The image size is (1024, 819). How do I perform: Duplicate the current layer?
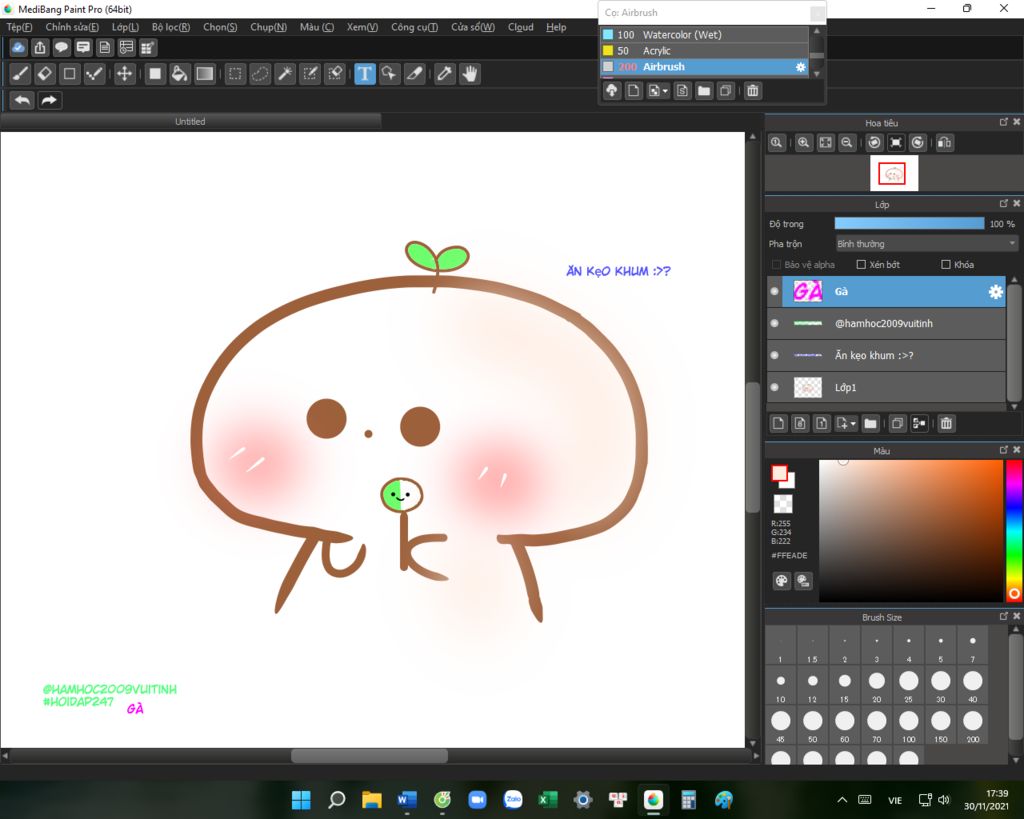point(897,424)
